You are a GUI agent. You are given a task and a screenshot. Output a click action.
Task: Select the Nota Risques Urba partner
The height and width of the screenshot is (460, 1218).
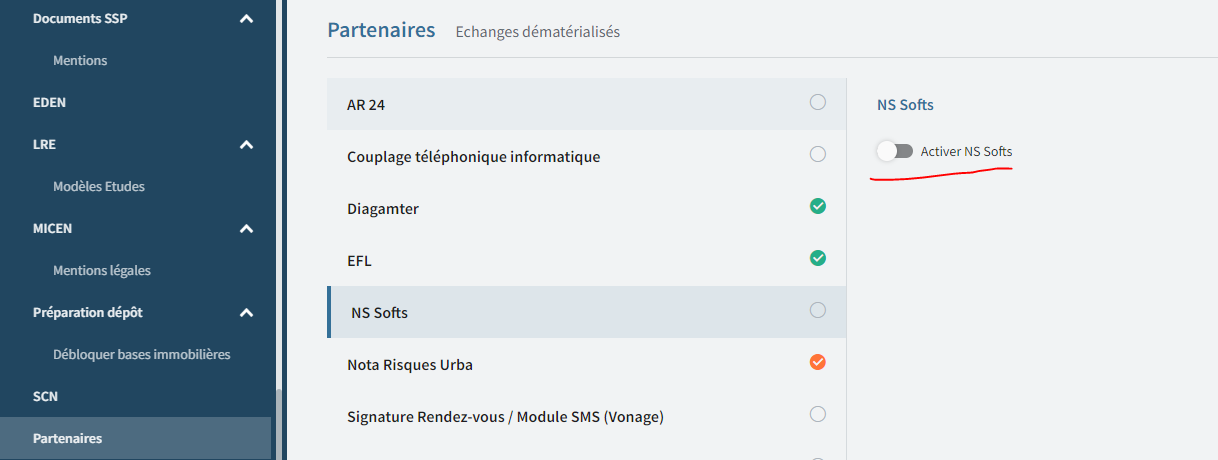pos(410,364)
